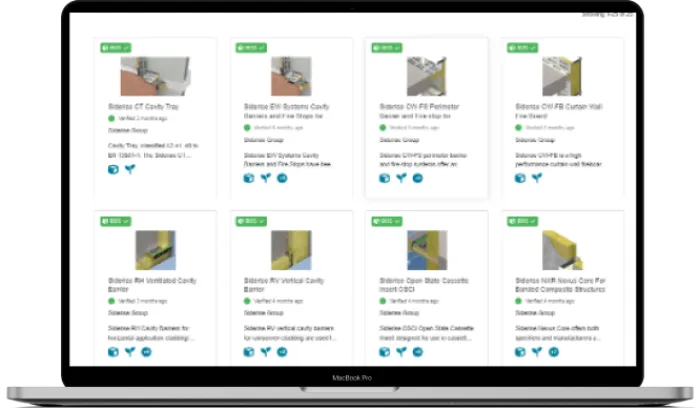Image resolution: width=700 pixels, height=409 pixels.
Task: Click the round teal badge icon on RV Vertical card
Action: coord(282,352)
